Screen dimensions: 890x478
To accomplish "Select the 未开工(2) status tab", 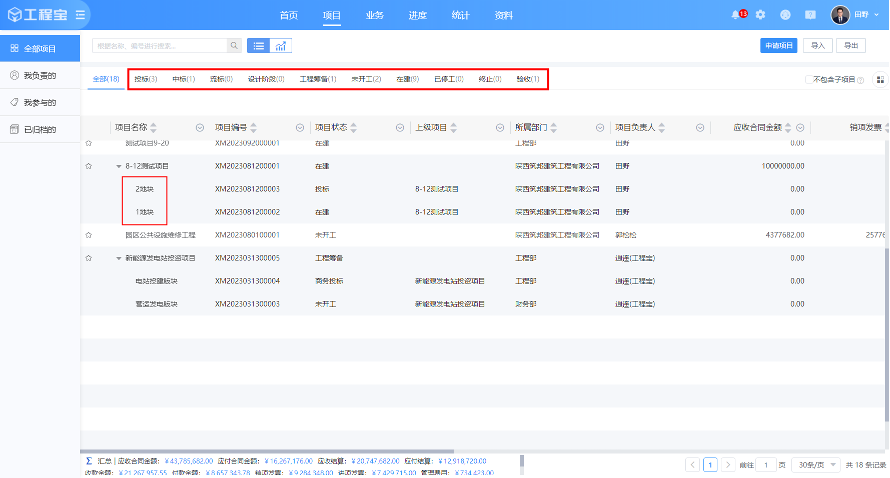I will tap(366, 79).
